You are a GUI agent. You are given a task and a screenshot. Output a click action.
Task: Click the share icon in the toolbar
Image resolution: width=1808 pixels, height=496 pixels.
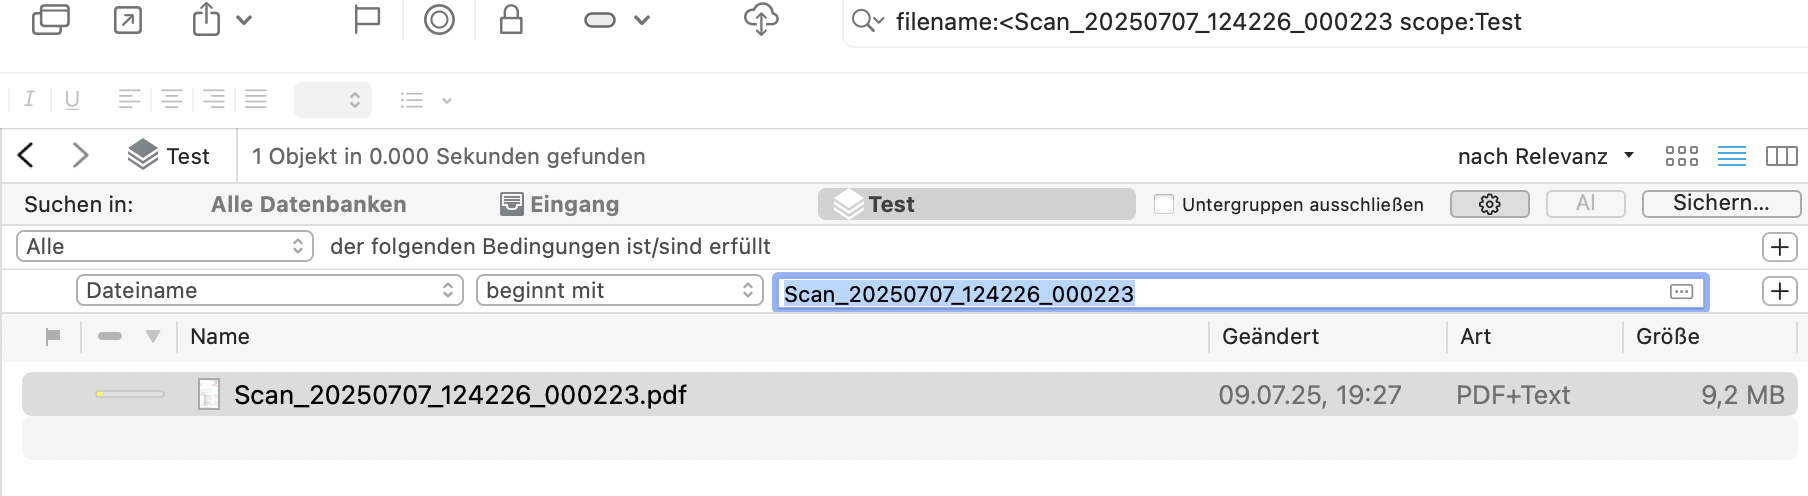207,20
